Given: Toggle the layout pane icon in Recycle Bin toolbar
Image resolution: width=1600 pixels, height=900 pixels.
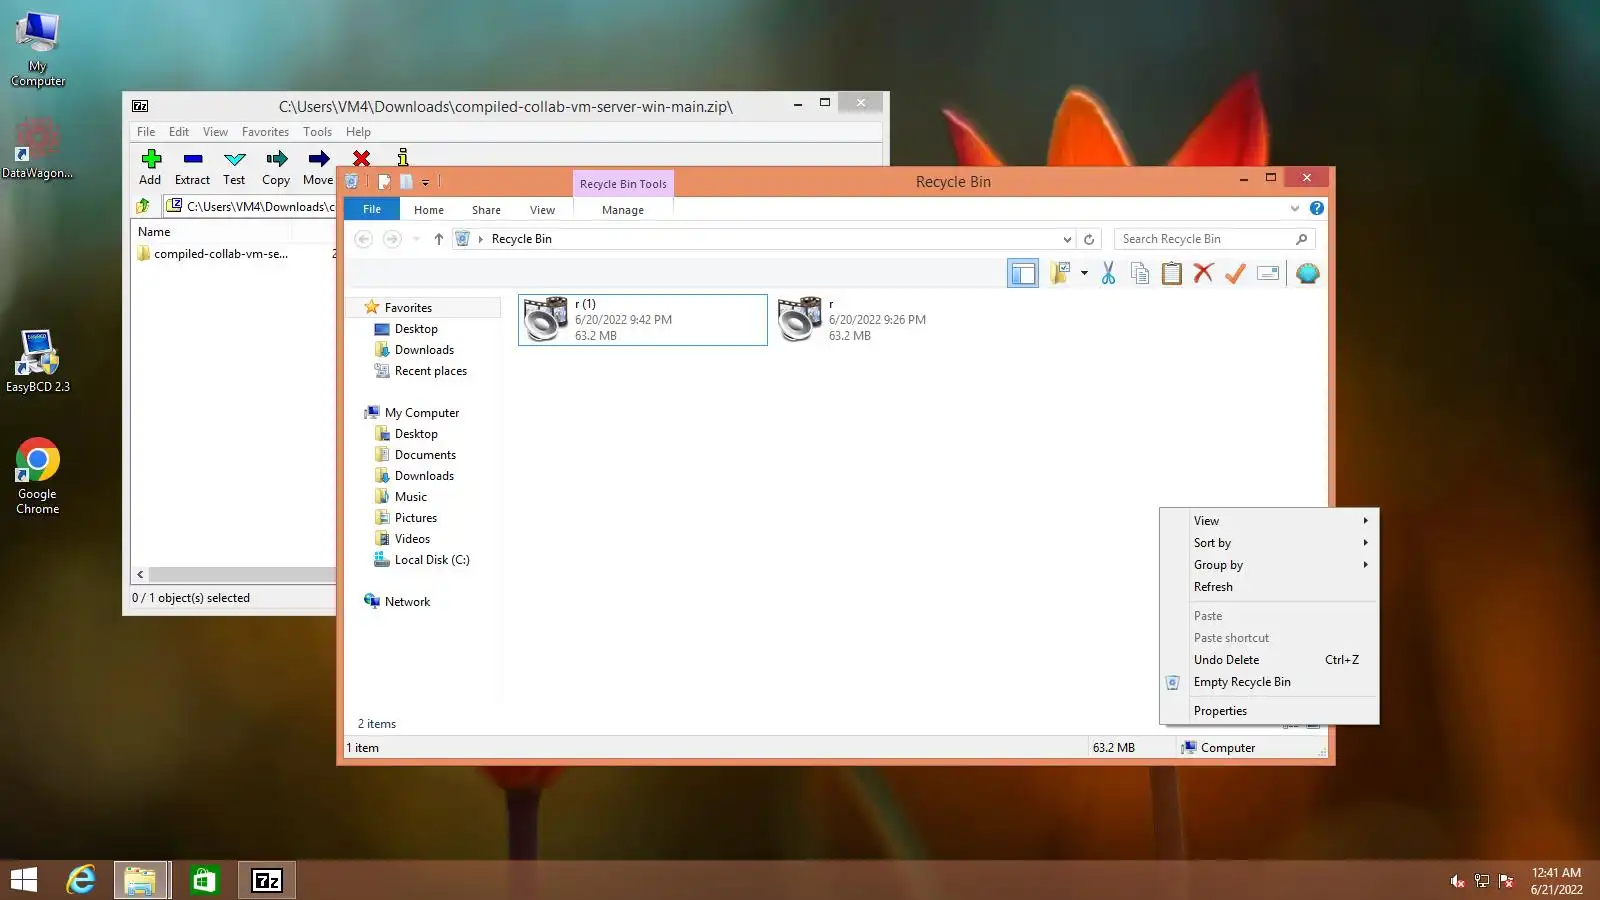Looking at the screenshot, I should point(1023,273).
